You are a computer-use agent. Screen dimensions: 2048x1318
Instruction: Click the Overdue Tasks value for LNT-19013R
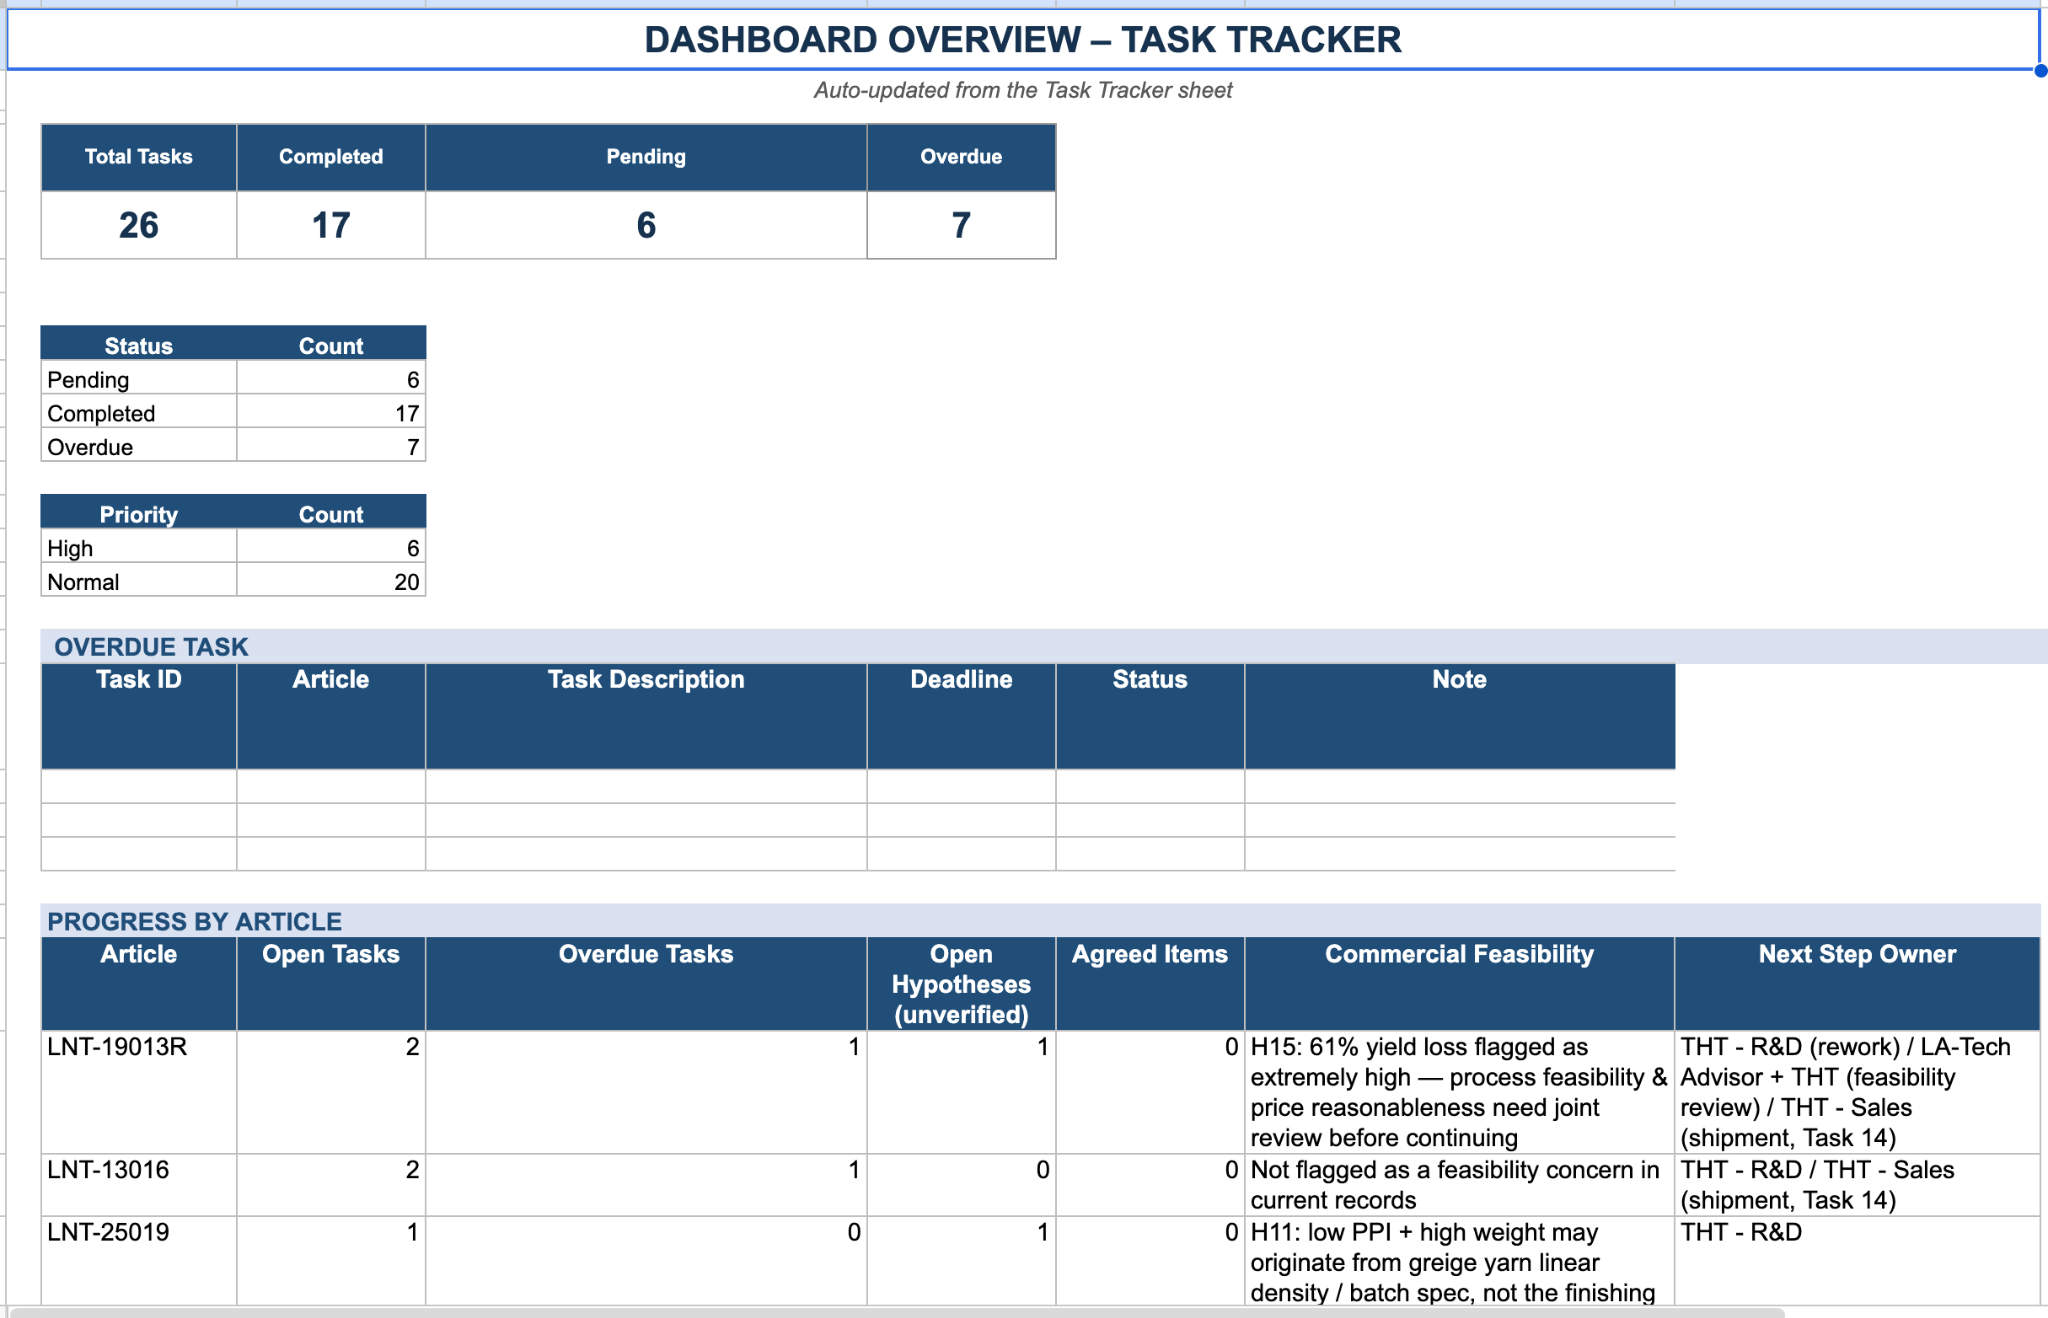click(646, 1092)
